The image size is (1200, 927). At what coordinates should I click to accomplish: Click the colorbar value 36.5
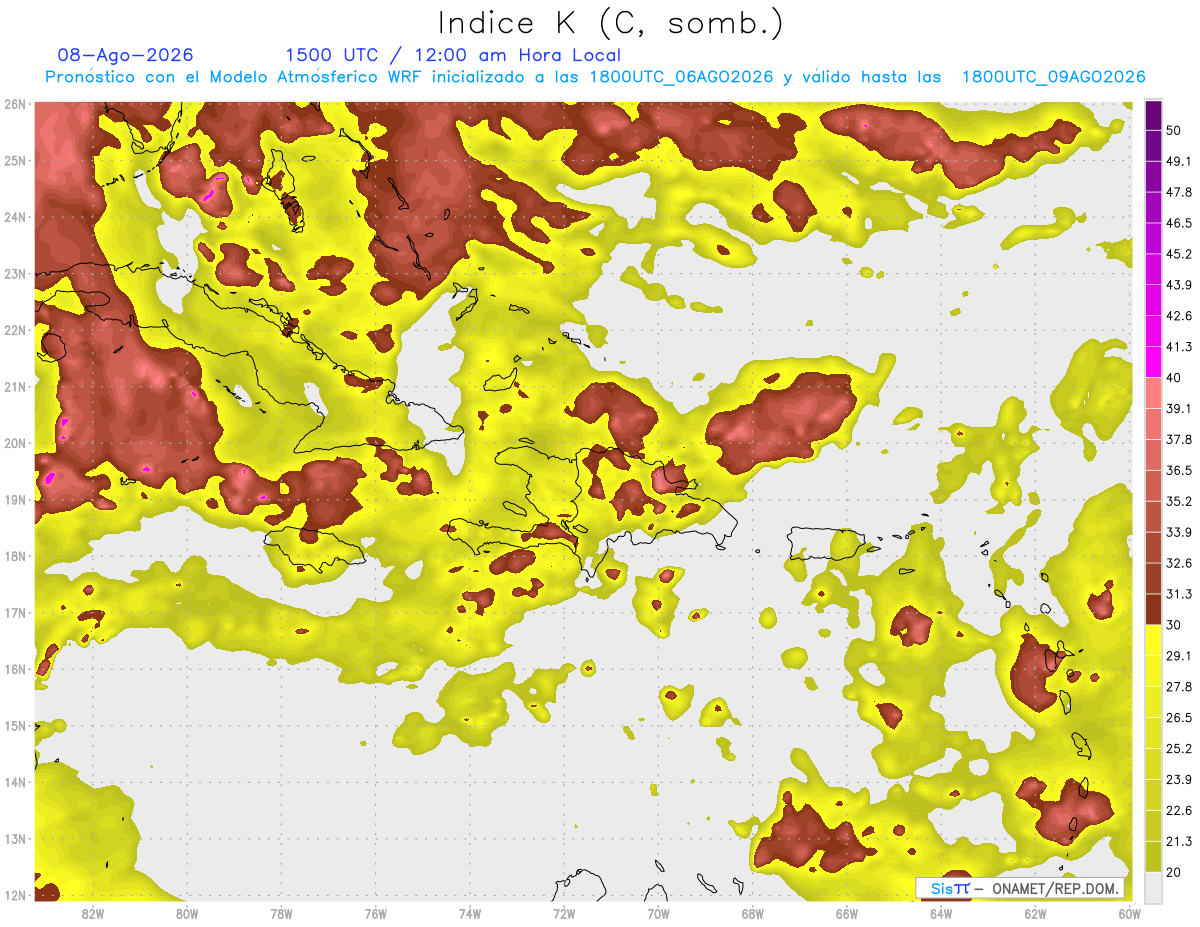(x=1178, y=470)
